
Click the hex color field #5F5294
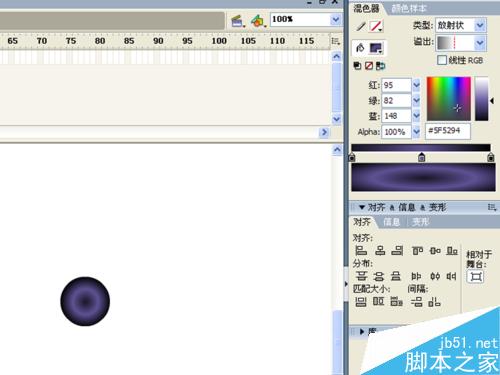click(x=448, y=131)
